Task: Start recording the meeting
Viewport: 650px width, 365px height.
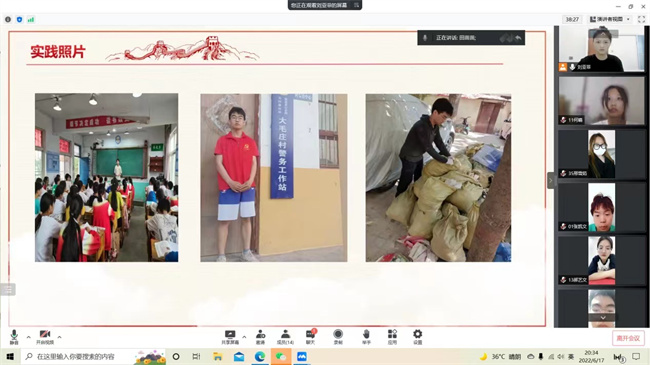Action: (338, 337)
